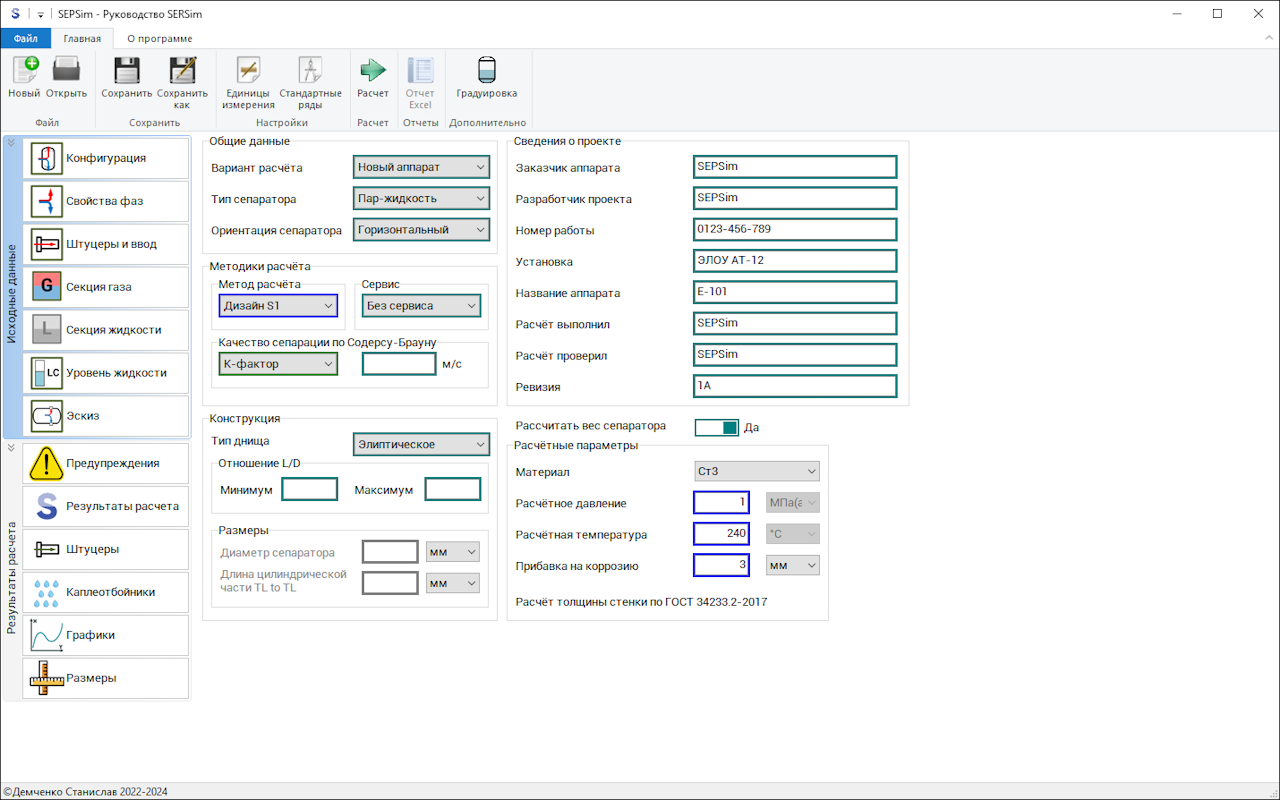Open the Градуировка tool icon
Image resolution: width=1280 pixels, height=800 pixels.
pos(486,71)
